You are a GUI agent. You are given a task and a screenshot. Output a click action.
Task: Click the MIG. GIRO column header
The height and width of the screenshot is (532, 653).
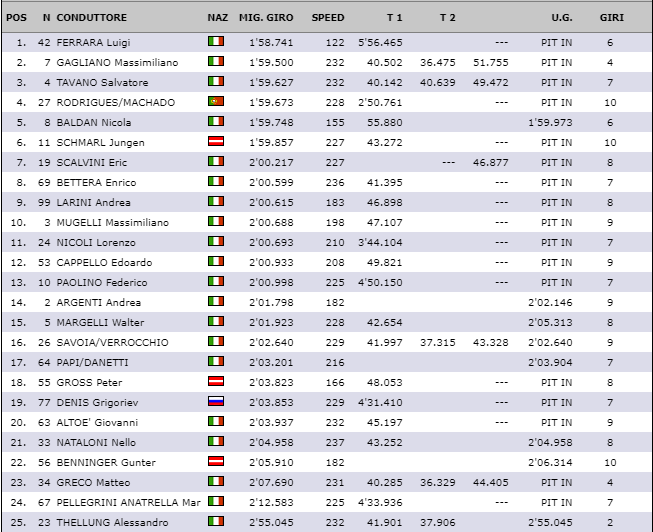pyautogui.click(x=266, y=17)
